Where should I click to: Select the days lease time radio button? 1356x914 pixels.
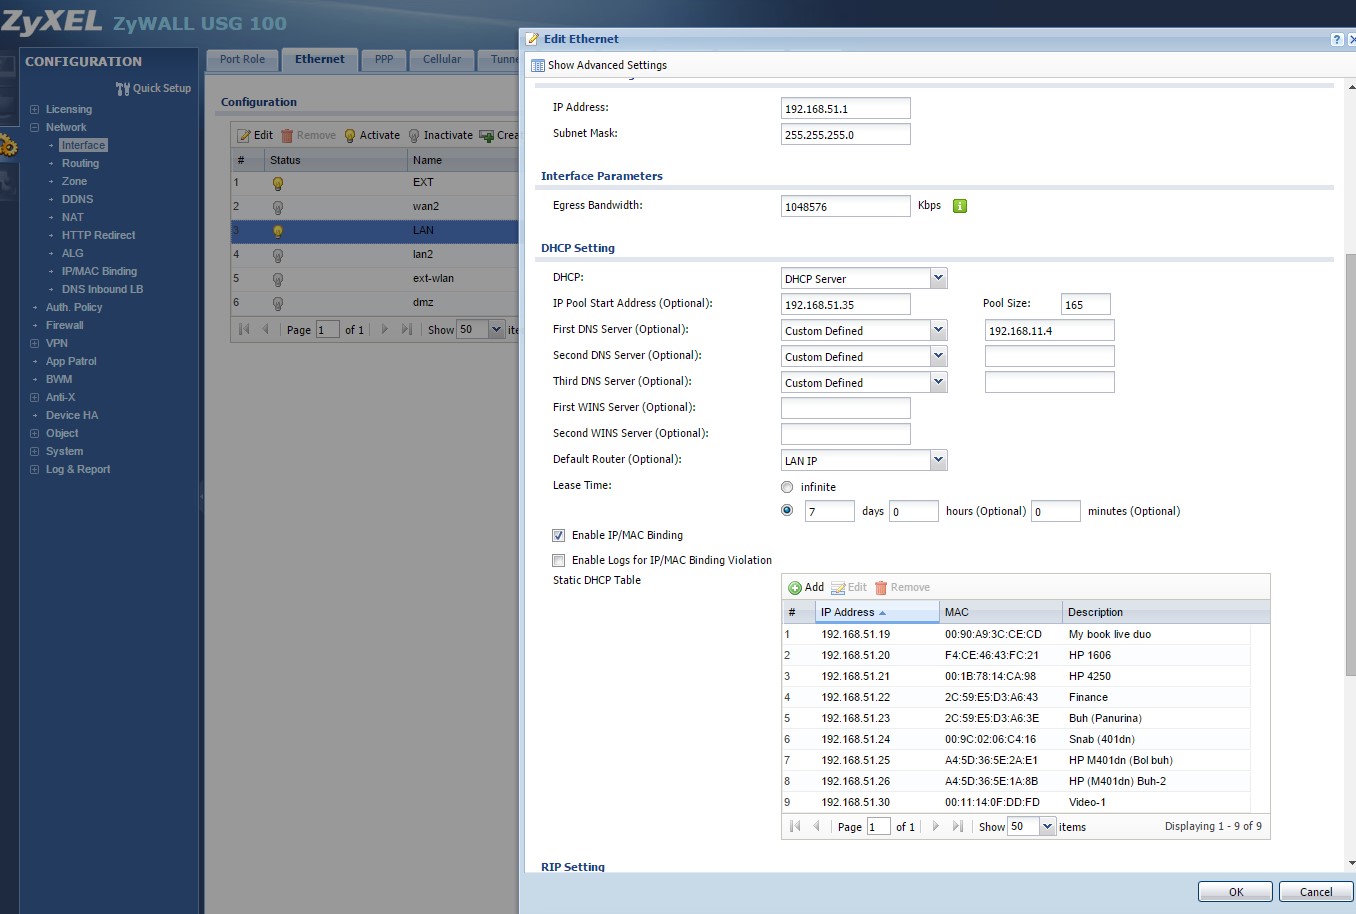click(787, 510)
